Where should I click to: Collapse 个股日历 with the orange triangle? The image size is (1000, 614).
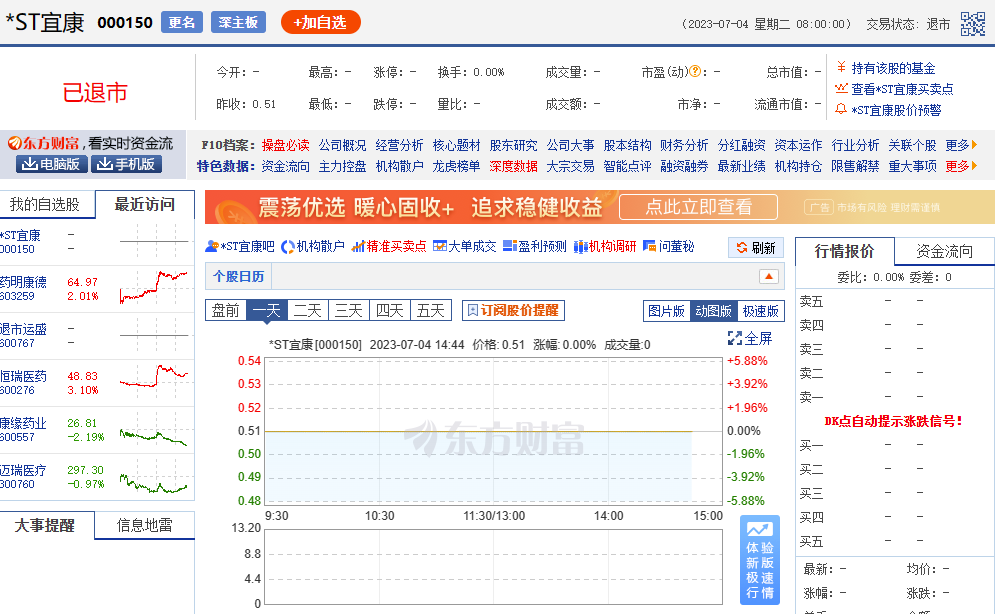click(x=768, y=277)
